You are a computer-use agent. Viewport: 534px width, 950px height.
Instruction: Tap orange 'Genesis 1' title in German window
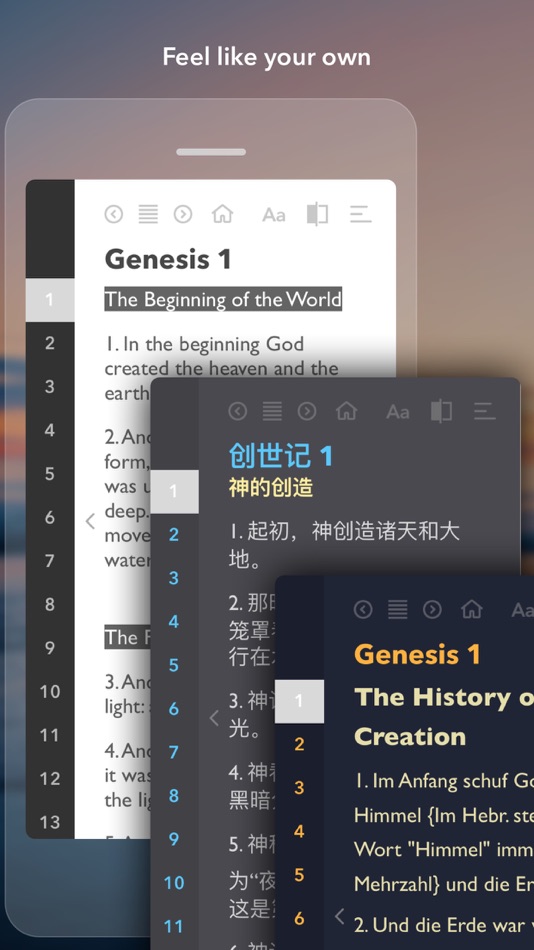[417, 654]
